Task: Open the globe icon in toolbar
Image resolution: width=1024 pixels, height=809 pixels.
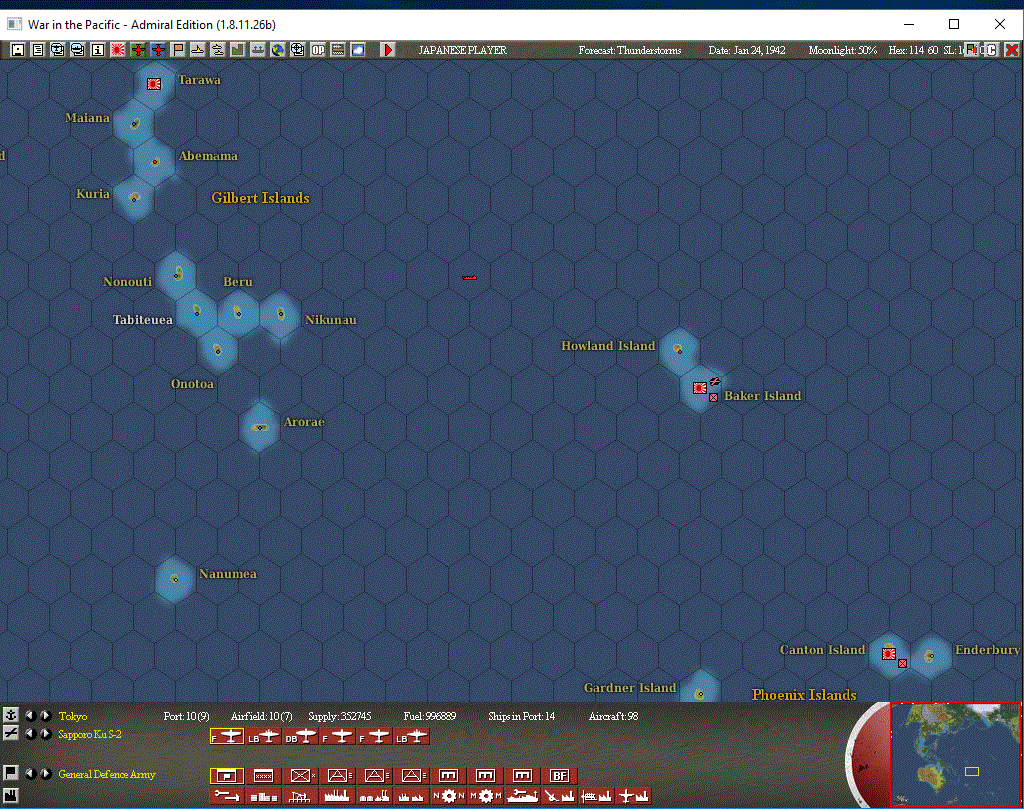Action: 278,50
